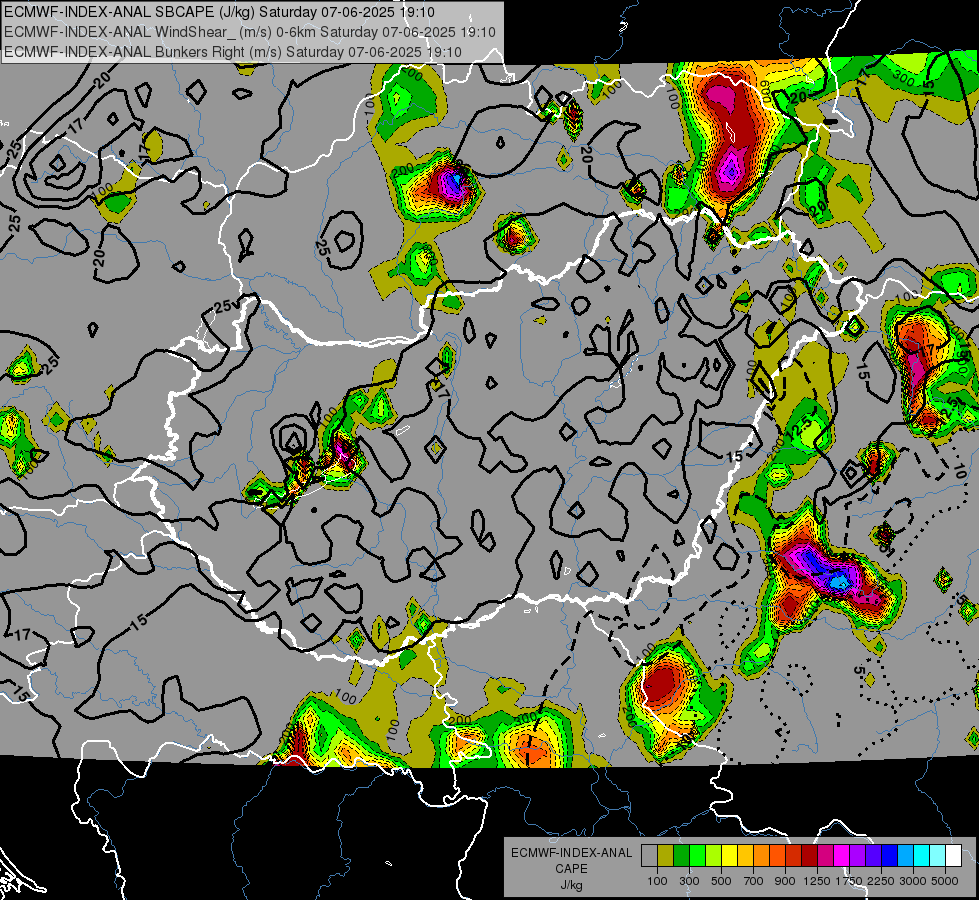
Task: Click the legend value 3000
Action: click(x=913, y=881)
